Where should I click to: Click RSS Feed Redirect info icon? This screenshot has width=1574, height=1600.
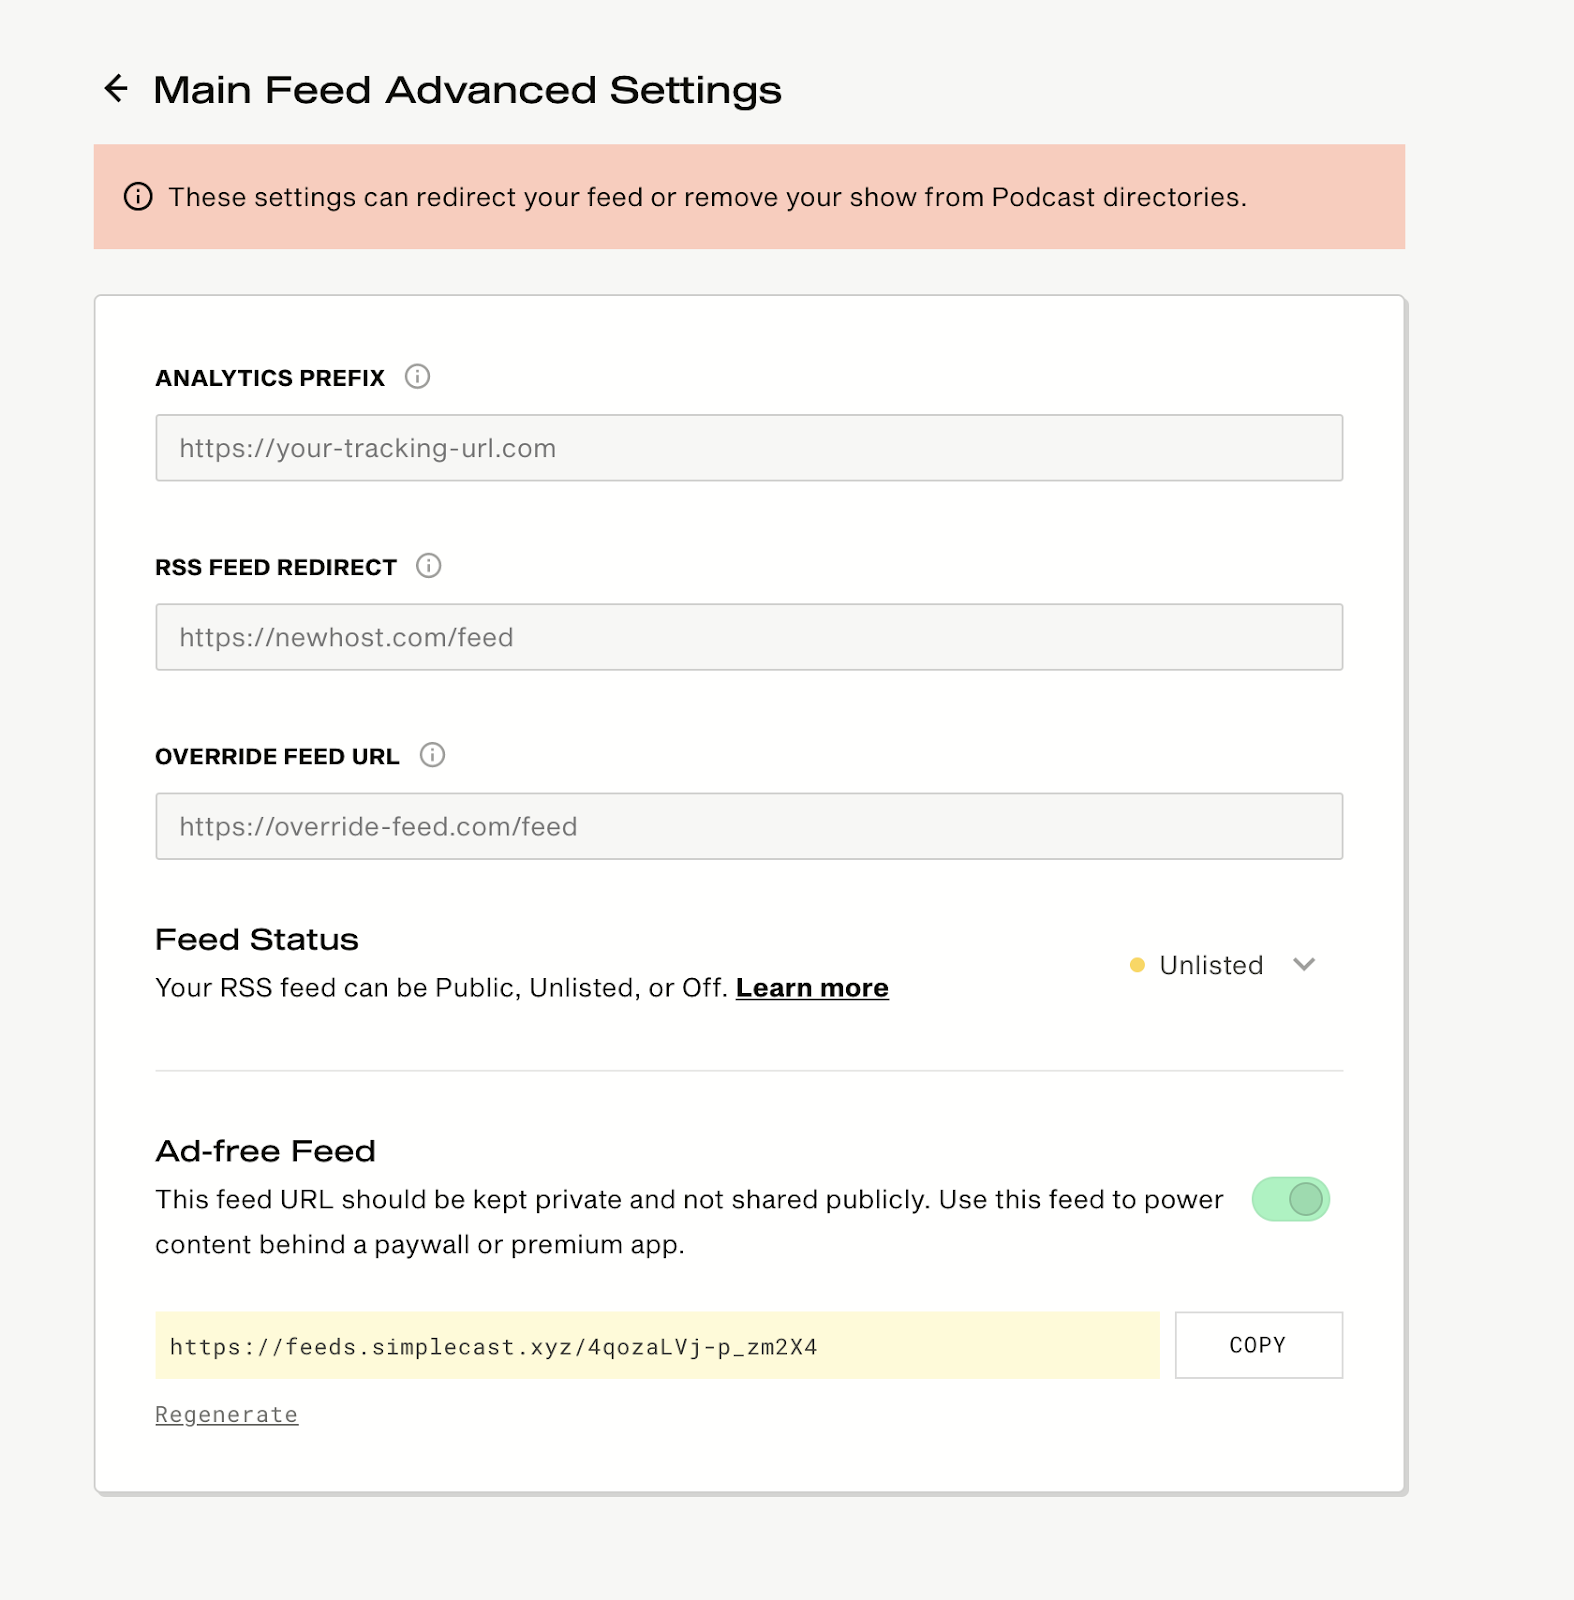click(428, 566)
